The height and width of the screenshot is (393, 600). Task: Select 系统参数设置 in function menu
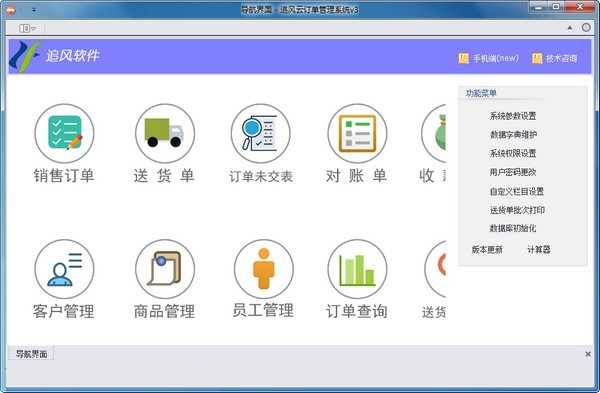tap(513, 116)
